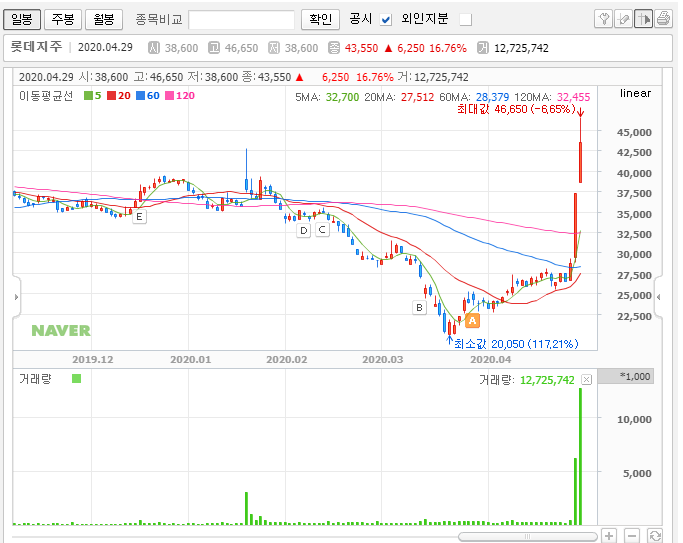683x543 pixels.
Task: Click the 최대값 46,650 label
Action: [517, 109]
